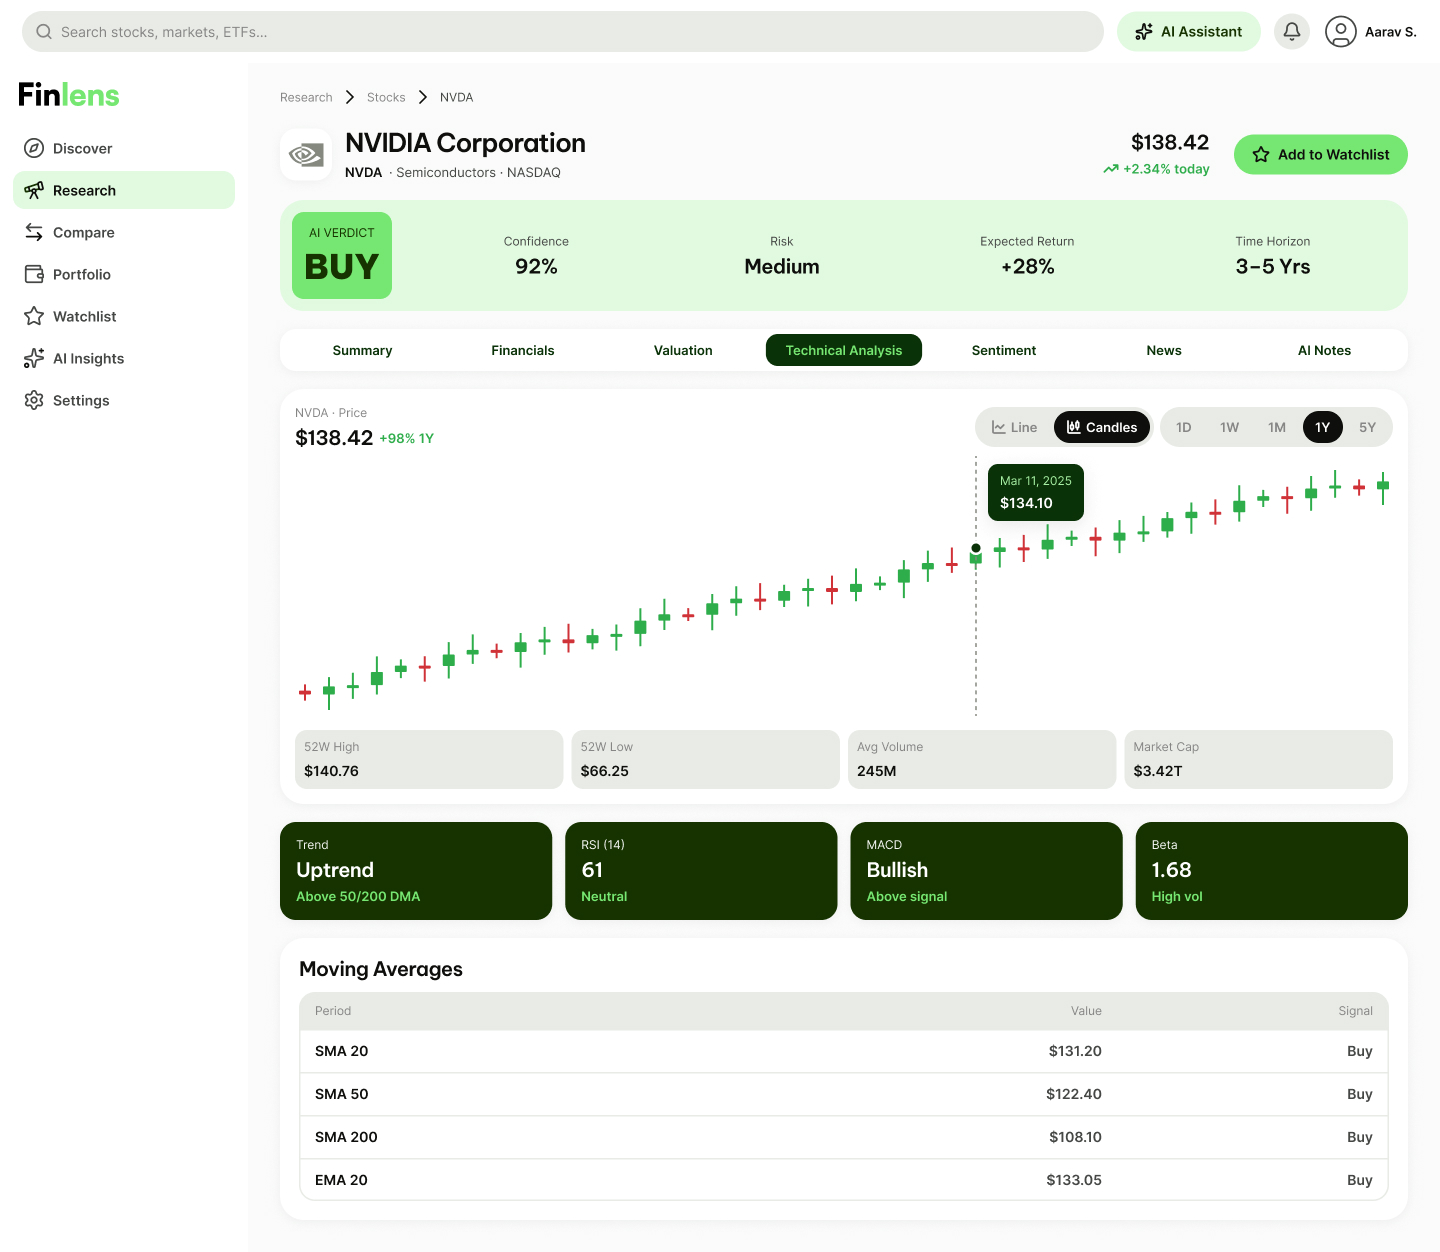The height and width of the screenshot is (1252, 1440).
Task: Open Watchlist in the sidebar
Action: 124,316
